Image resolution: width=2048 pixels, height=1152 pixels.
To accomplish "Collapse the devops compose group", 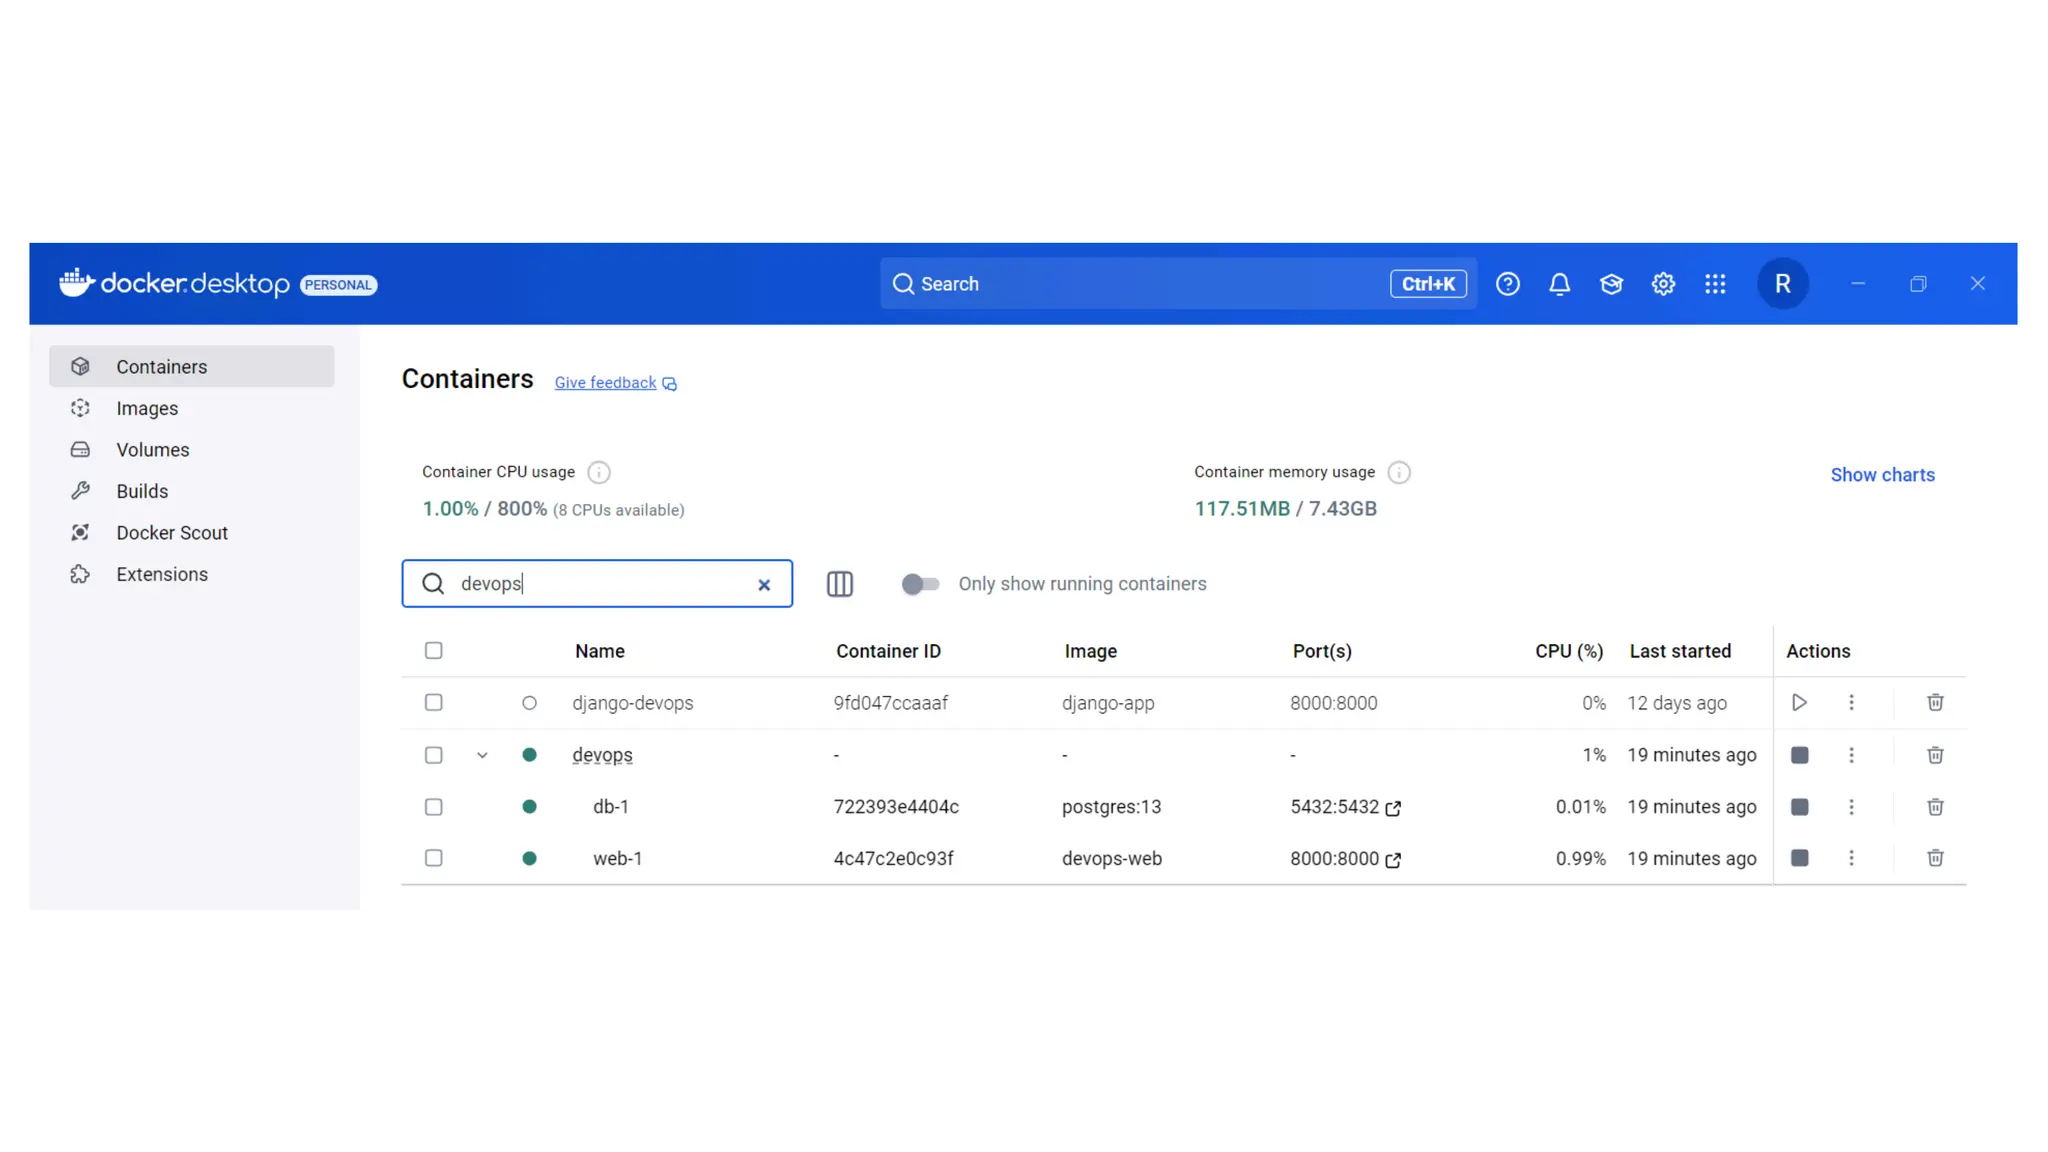I will [x=482, y=755].
